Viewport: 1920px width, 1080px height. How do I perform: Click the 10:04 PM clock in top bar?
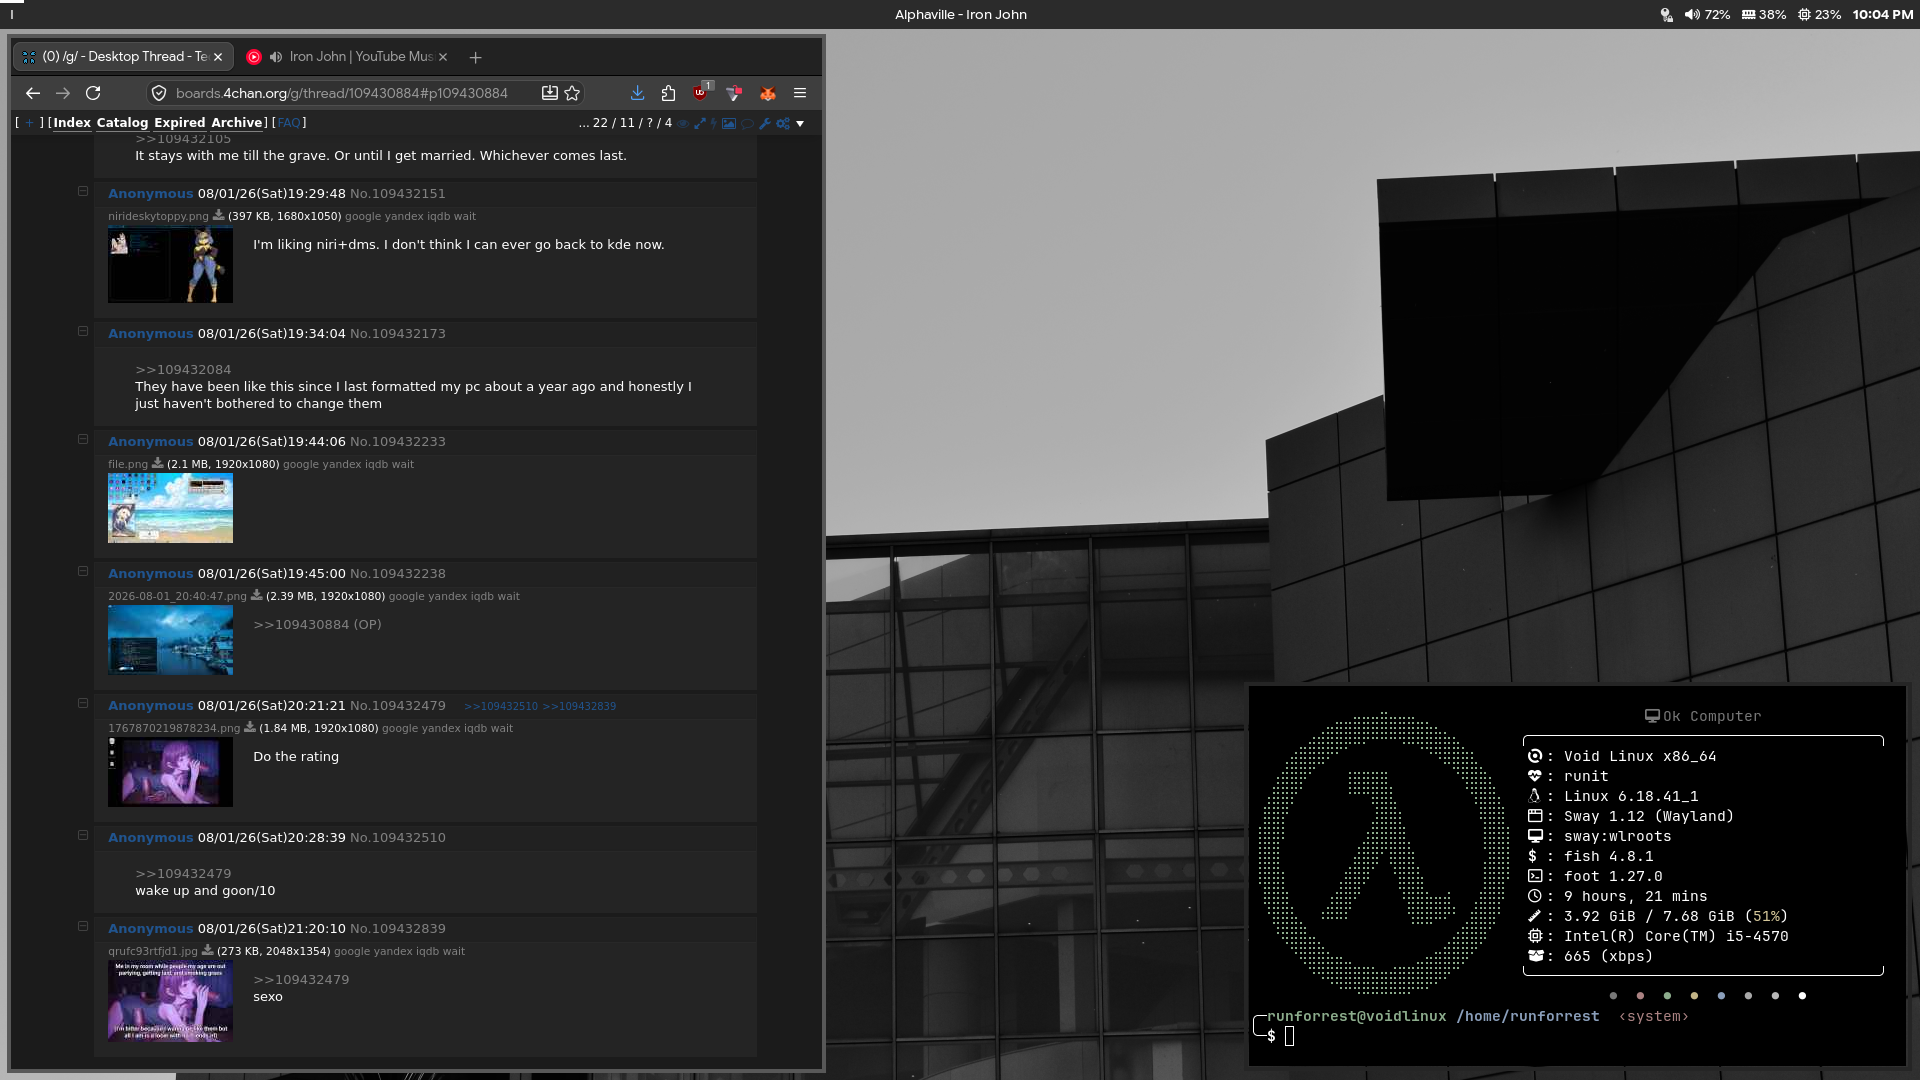(1882, 15)
